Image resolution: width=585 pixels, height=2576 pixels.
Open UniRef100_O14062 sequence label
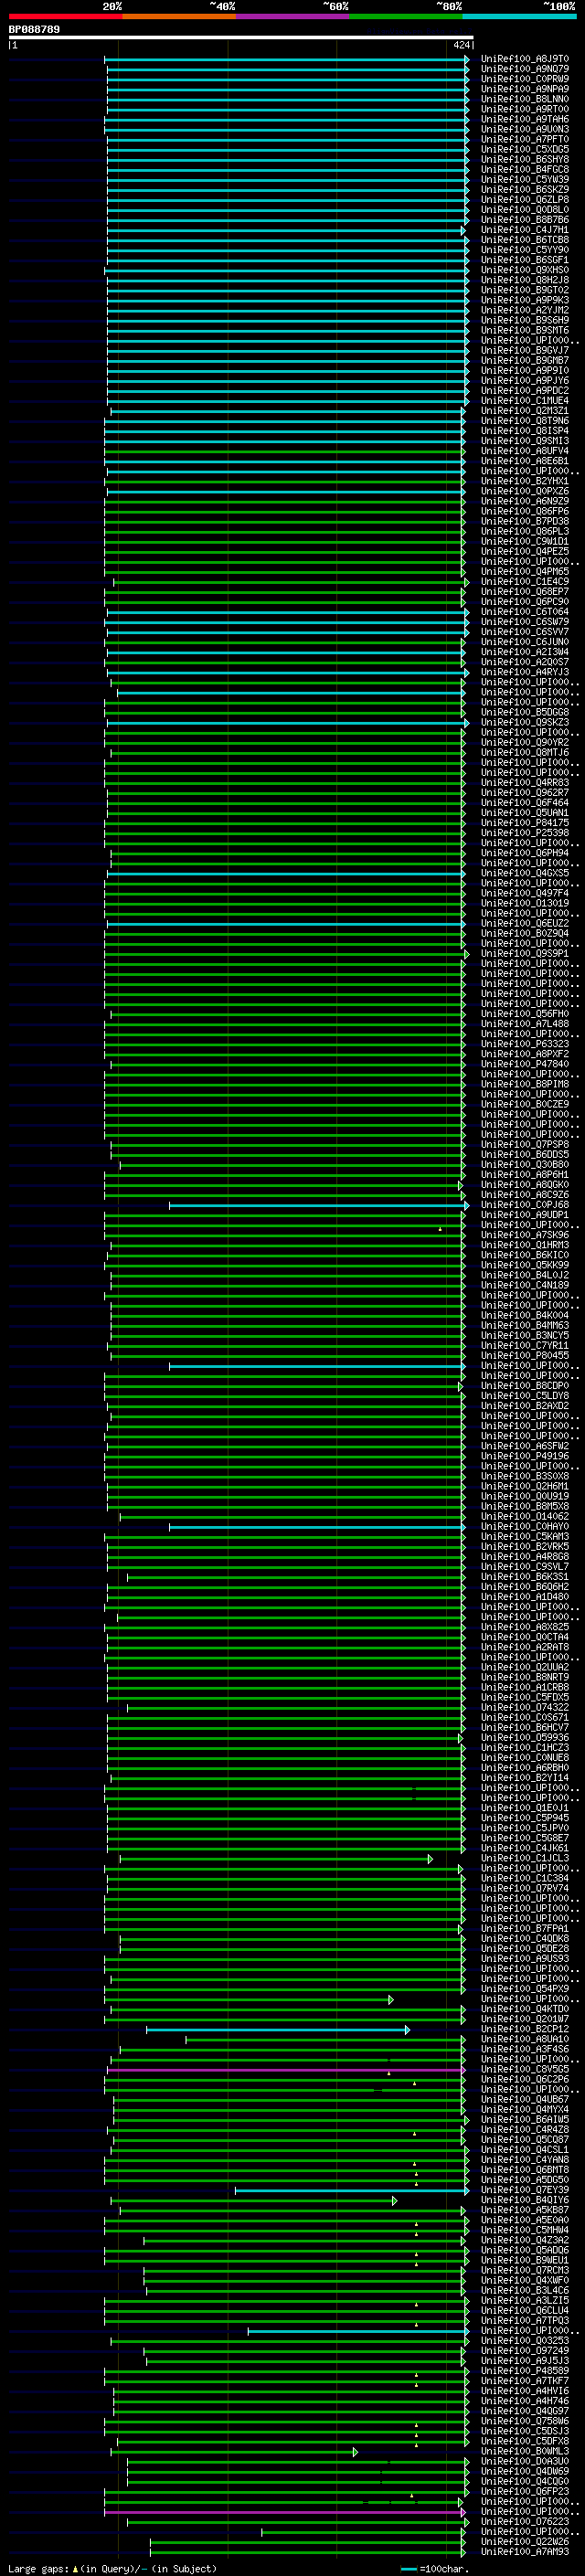coord(525,1516)
